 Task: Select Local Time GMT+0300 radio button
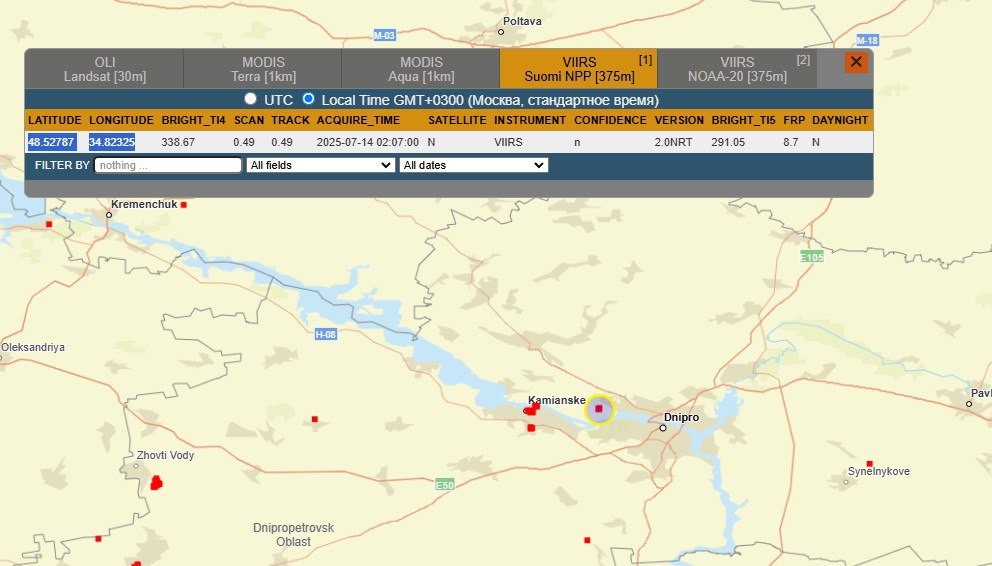point(308,99)
